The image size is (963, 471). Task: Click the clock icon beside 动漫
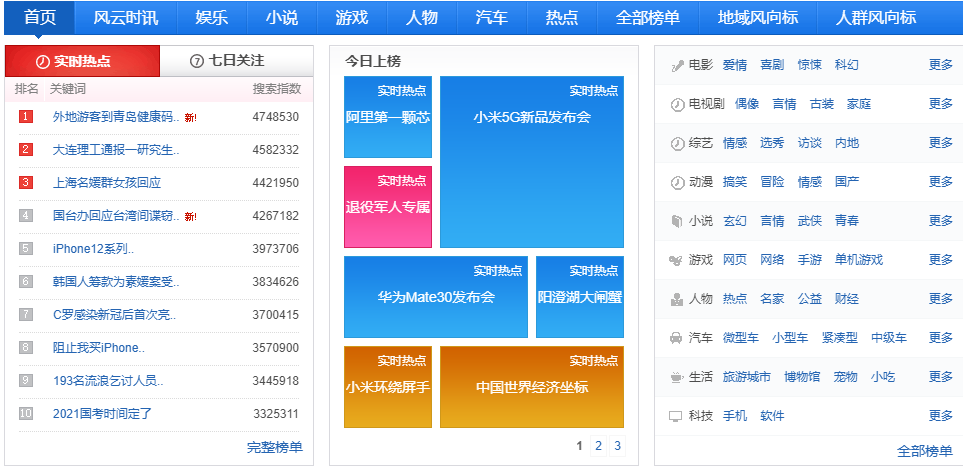pos(677,182)
